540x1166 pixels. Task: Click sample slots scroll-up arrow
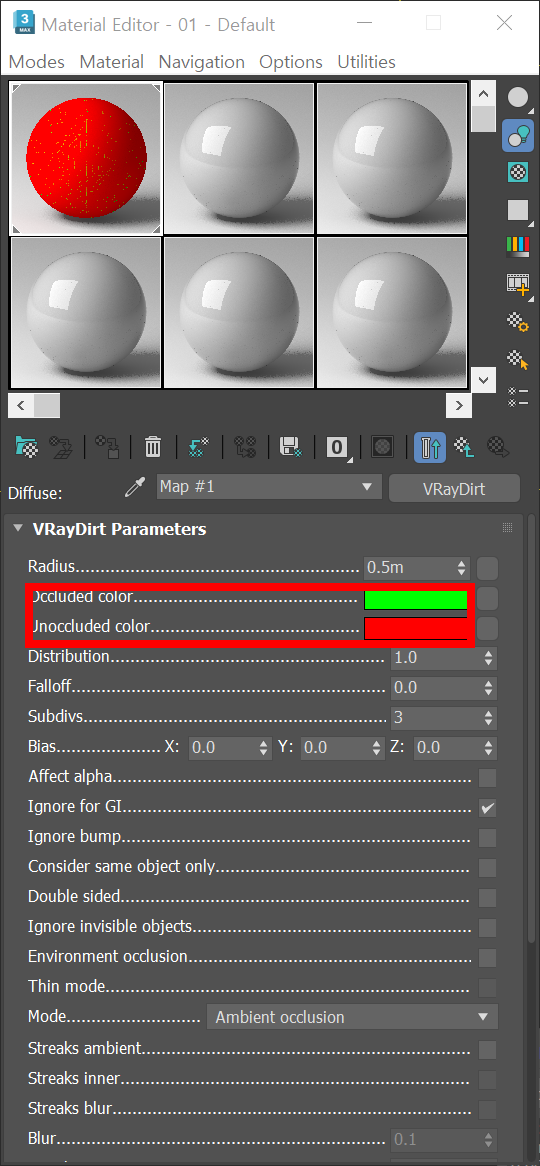pos(484,94)
